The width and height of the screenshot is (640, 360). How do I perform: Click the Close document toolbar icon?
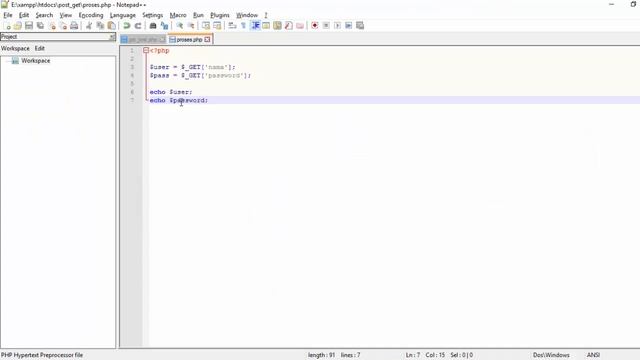(52, 26)
